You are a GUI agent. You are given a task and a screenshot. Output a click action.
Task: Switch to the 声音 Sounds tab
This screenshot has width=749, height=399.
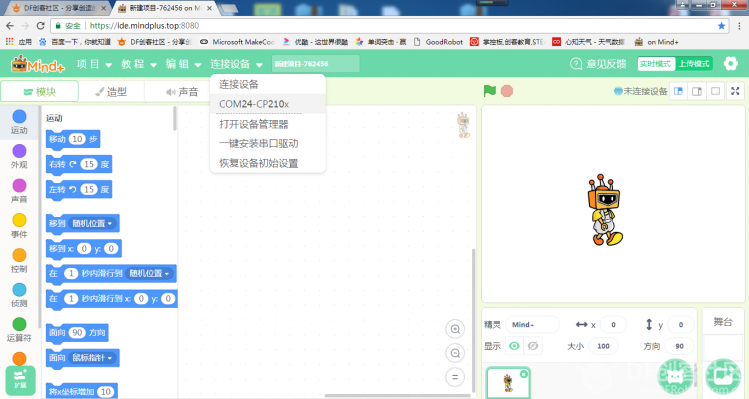click(x=182, y=91)
